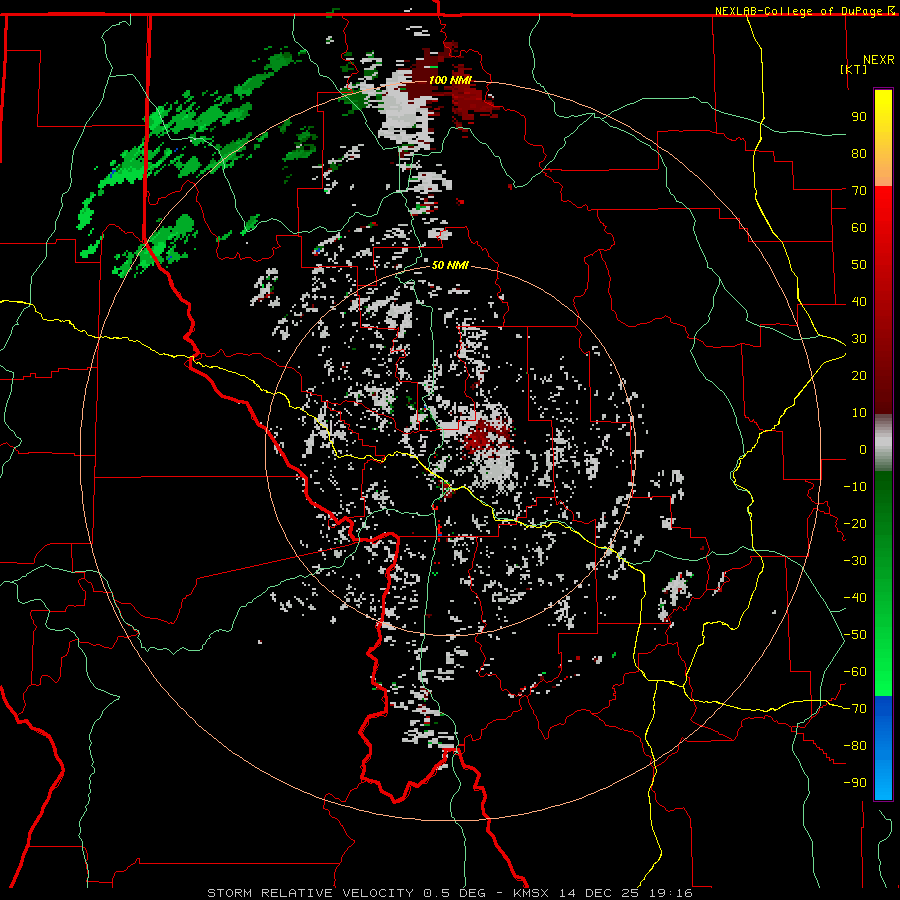The width and height of the screenshot is (900, 900).
Task: Click the -90 value on velocity scale
Action: click(855, 783)
